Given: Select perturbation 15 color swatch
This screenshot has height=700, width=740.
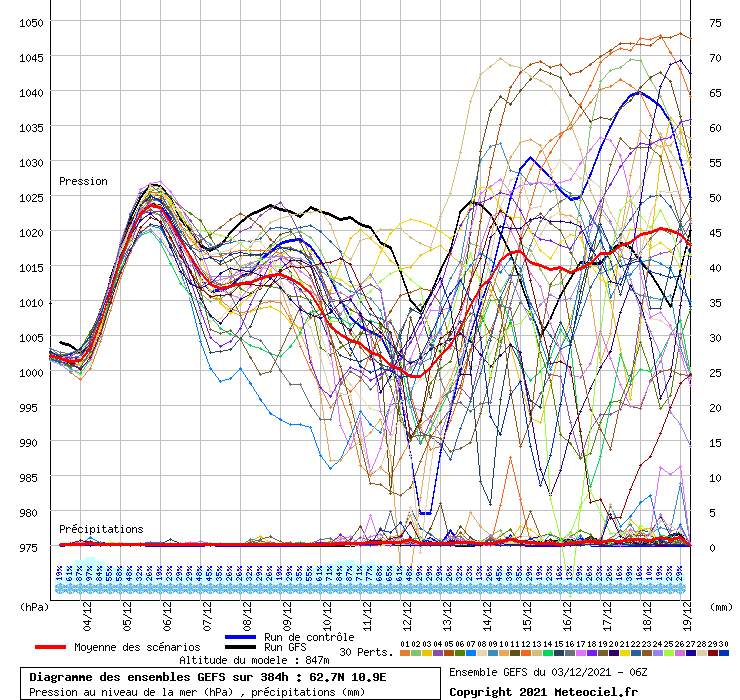Looking at the screenshot, I should pos(559,652).
